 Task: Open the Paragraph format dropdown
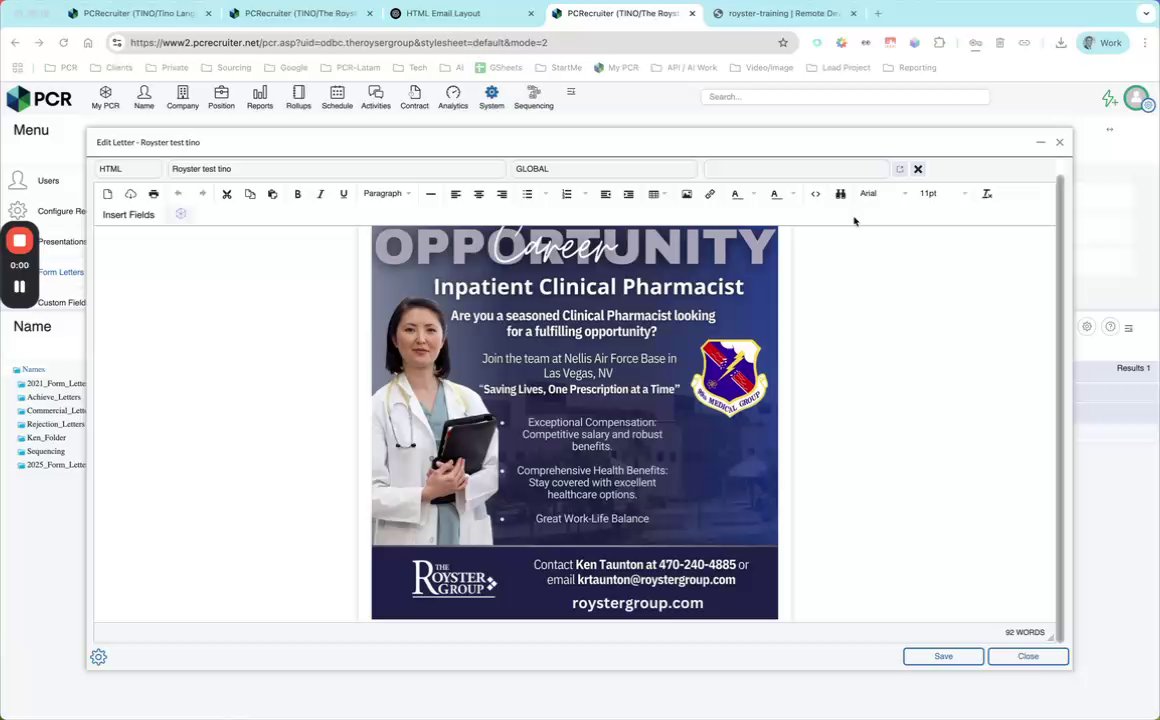tap(387, 194)
